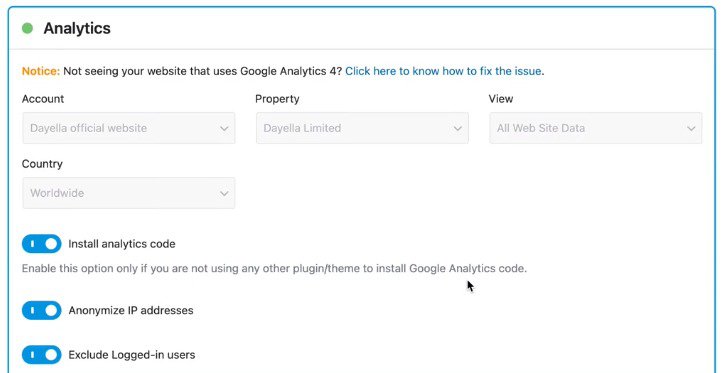725x373 pixels.
Task: Disable Anonymize IP addresses switch
Action: coord(42,311)
